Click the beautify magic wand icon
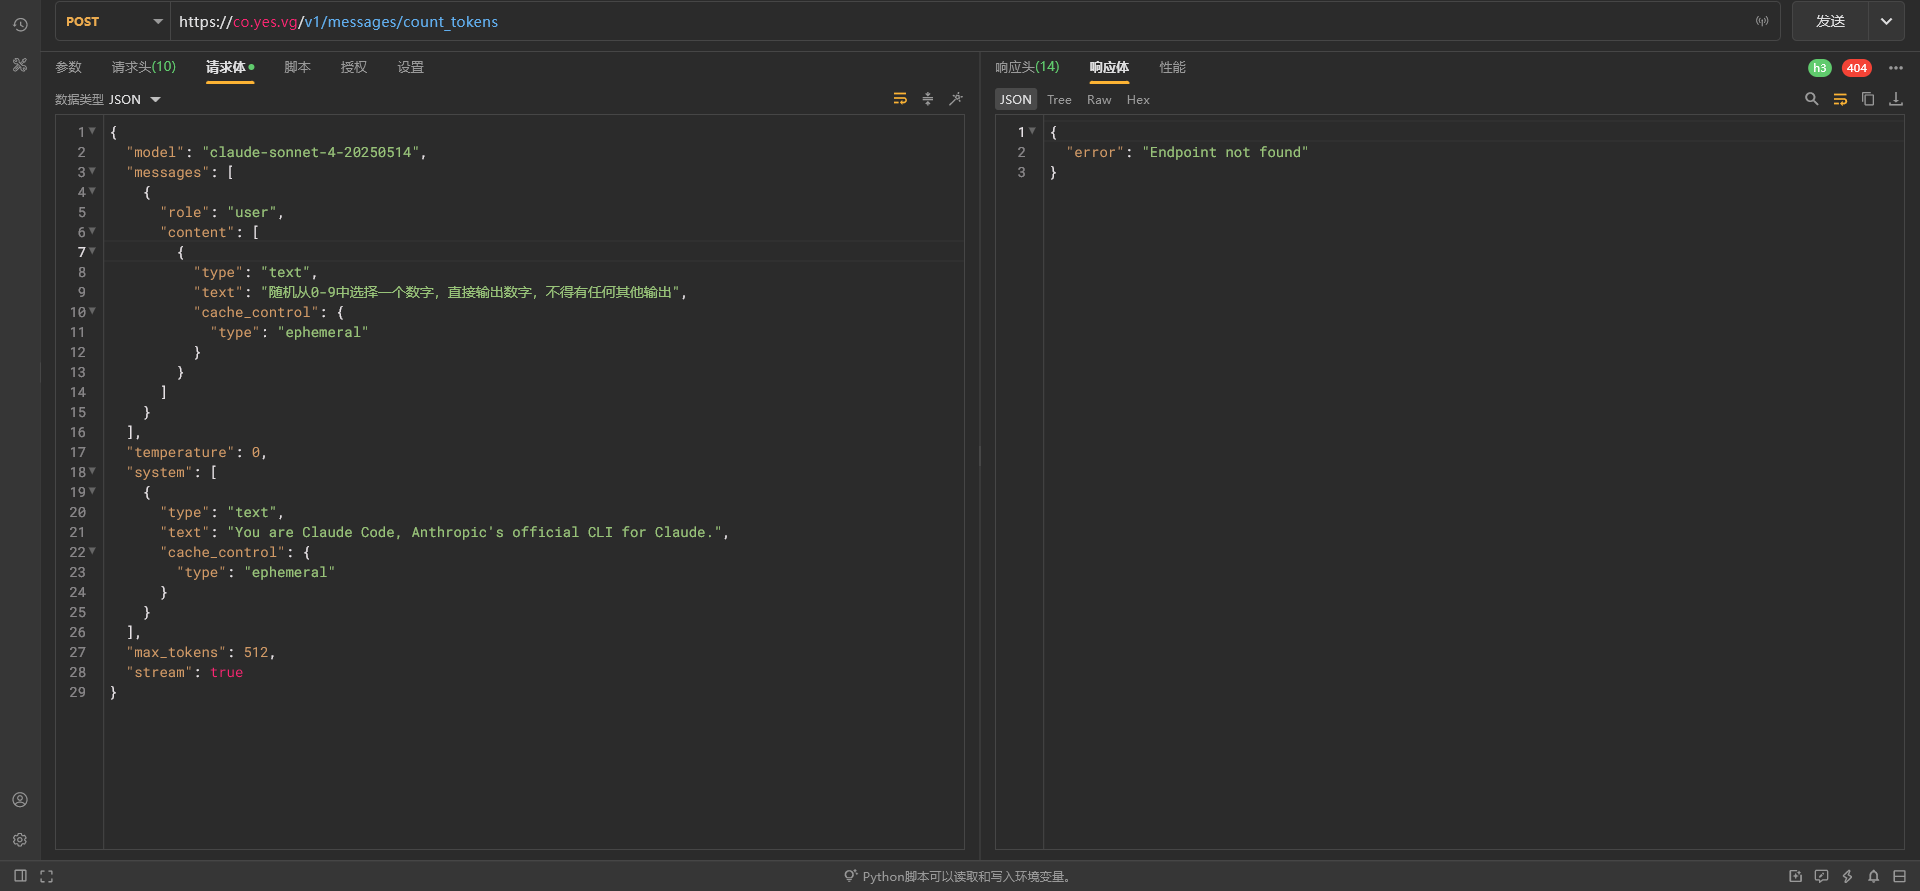Screen dimensions: 1920x891 pyautogui.click(x=956, y=99)
